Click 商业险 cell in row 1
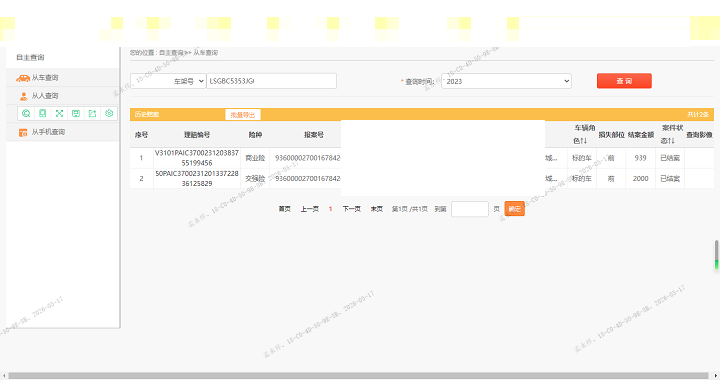Image resolution: width=720 pixels, height=380 pixels. point(255,158)
